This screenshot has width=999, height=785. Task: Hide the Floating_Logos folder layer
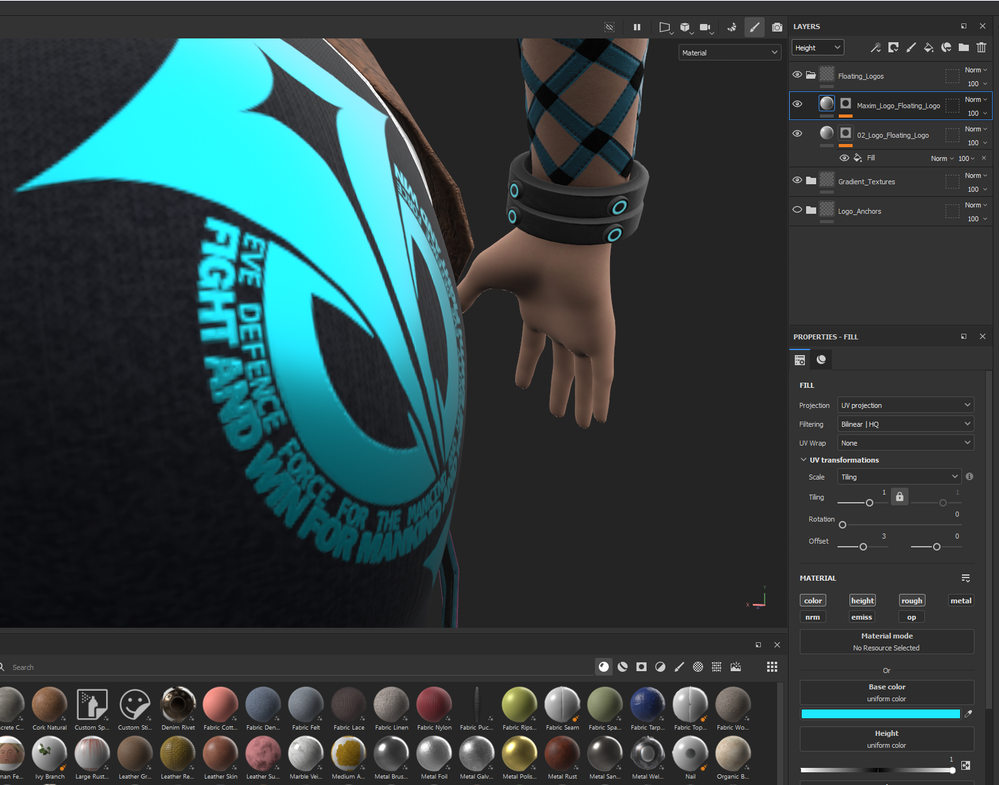pos(796,75)
